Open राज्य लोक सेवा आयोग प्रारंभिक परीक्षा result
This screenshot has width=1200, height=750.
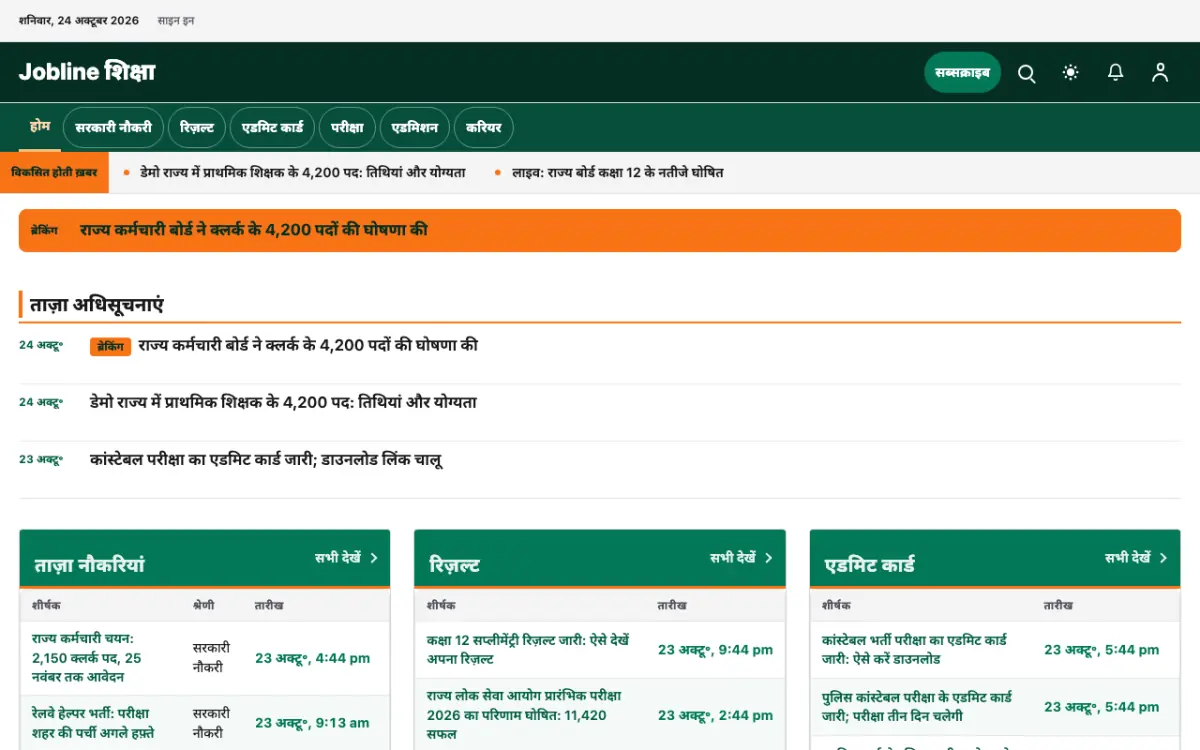pos(524,715)
